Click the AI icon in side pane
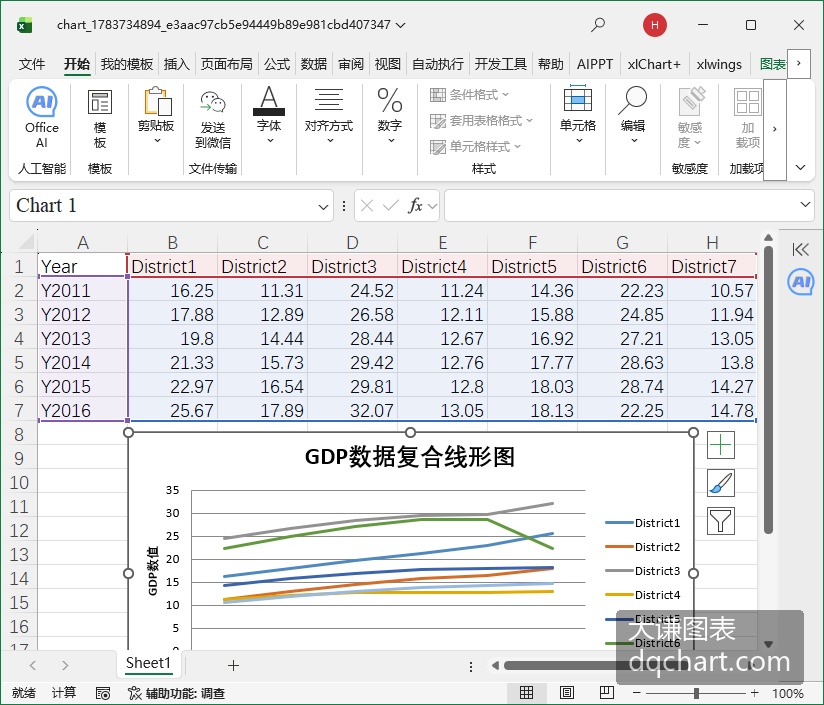The height and width of the screenshot is (705, 824). coord(800,282)
